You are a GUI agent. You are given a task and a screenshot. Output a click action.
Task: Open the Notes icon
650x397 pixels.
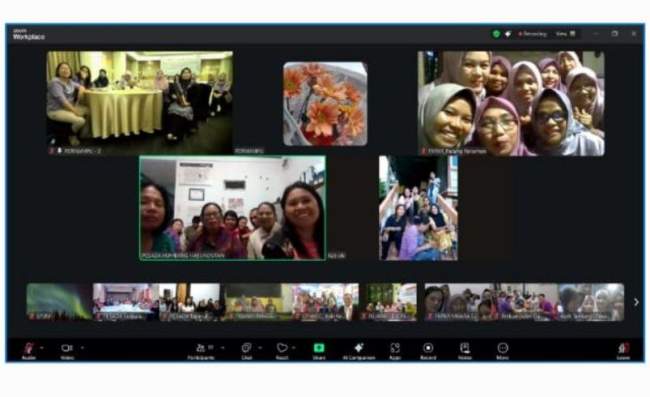tap(465, 350)
